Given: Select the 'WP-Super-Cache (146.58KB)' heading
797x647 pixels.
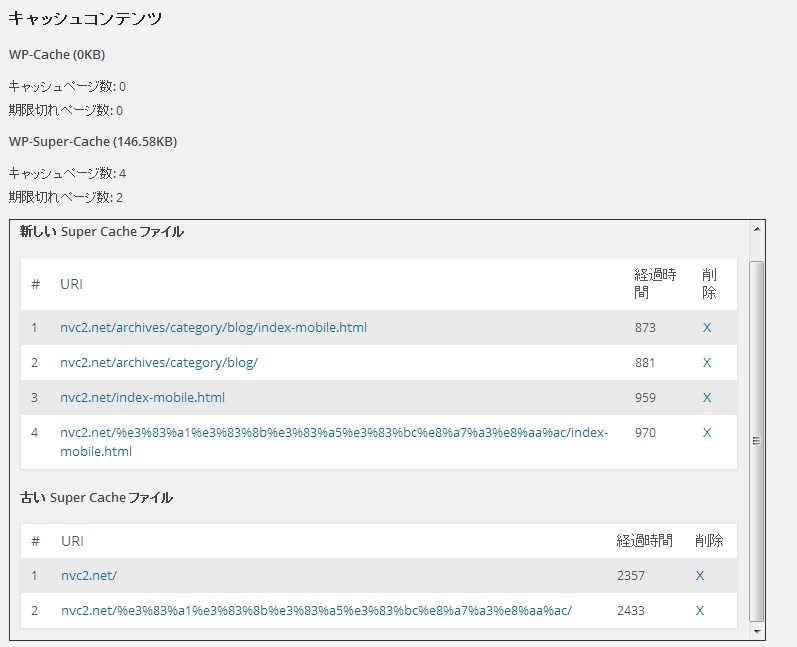Looking at the screenshot, I should [93, 141].
